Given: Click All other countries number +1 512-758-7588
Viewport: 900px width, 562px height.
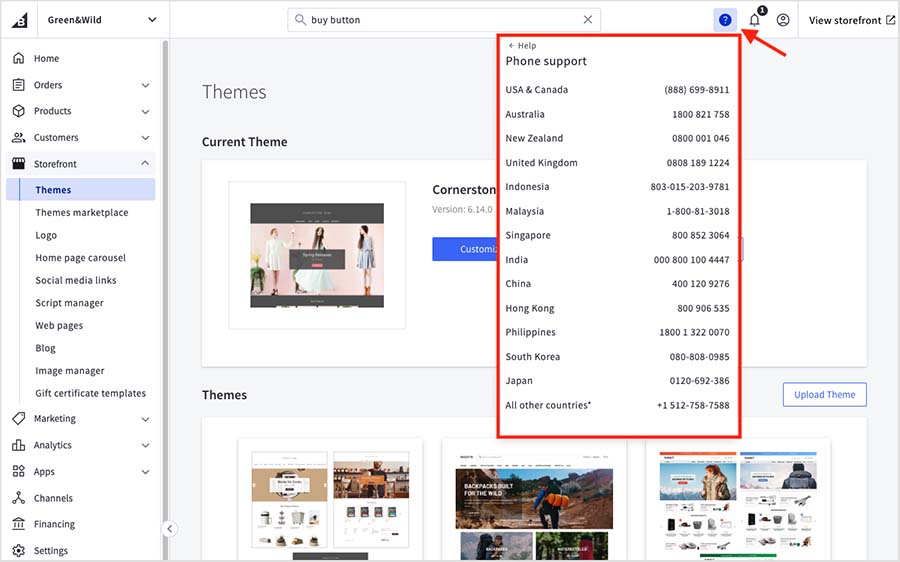Looking at the screenshot, I should click(693, 405).
